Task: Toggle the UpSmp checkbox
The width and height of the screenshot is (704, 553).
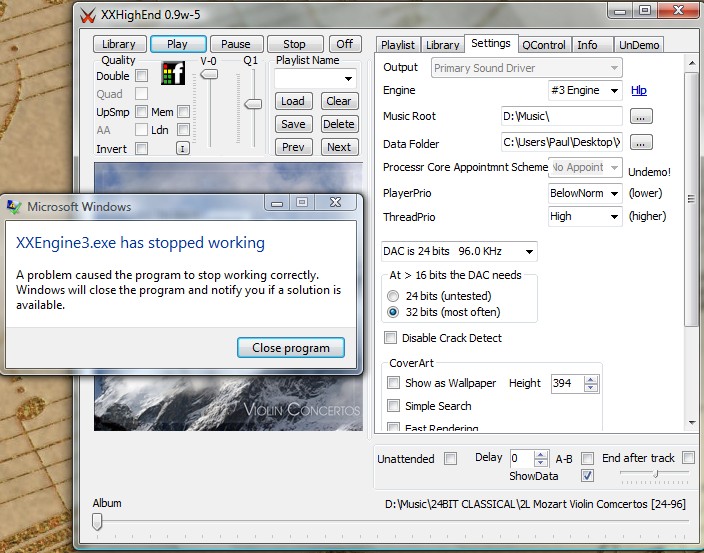Action: click(x=141, y=111)
